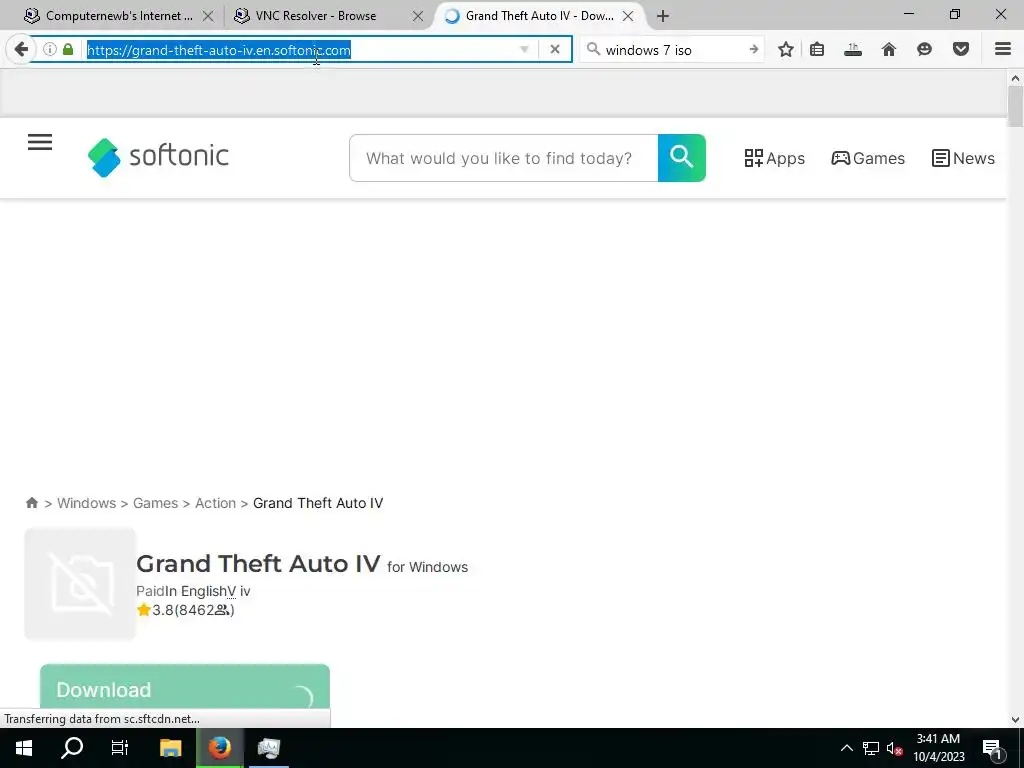Close the VNC Resolver tab
Image resolution: width=1024 pixels, height=768 pixels.
click(x=418, y=16)
